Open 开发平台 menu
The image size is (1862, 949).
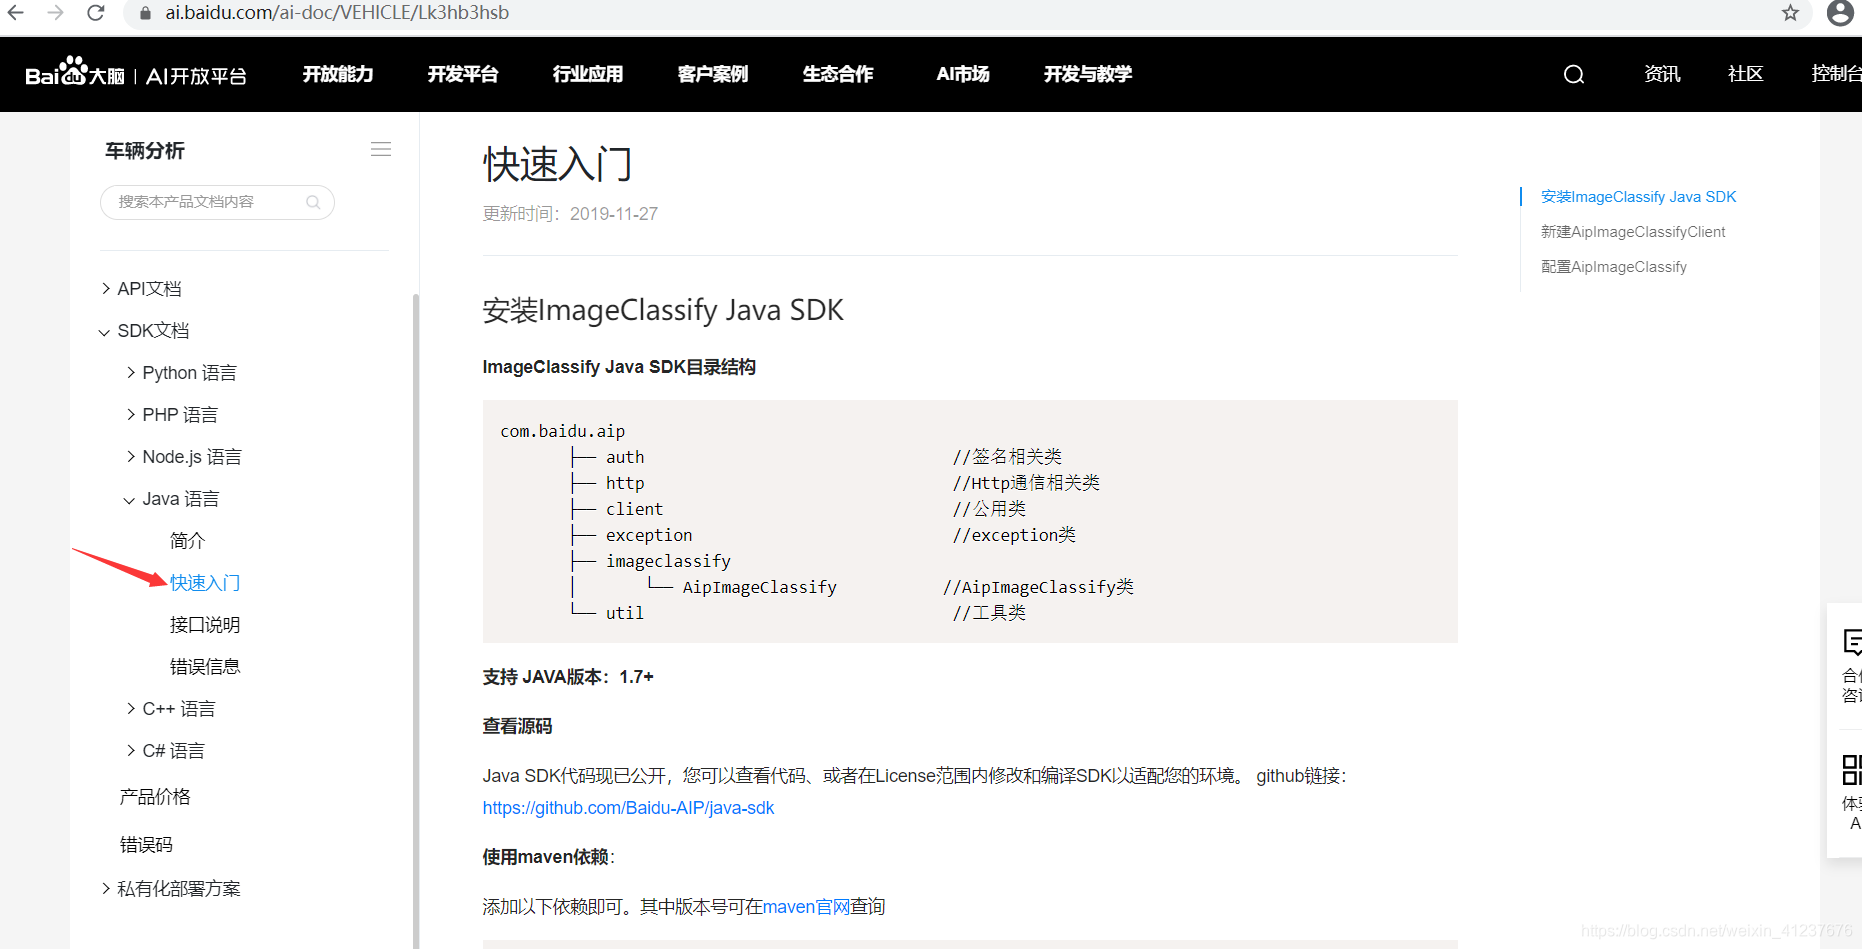[463, 74]
